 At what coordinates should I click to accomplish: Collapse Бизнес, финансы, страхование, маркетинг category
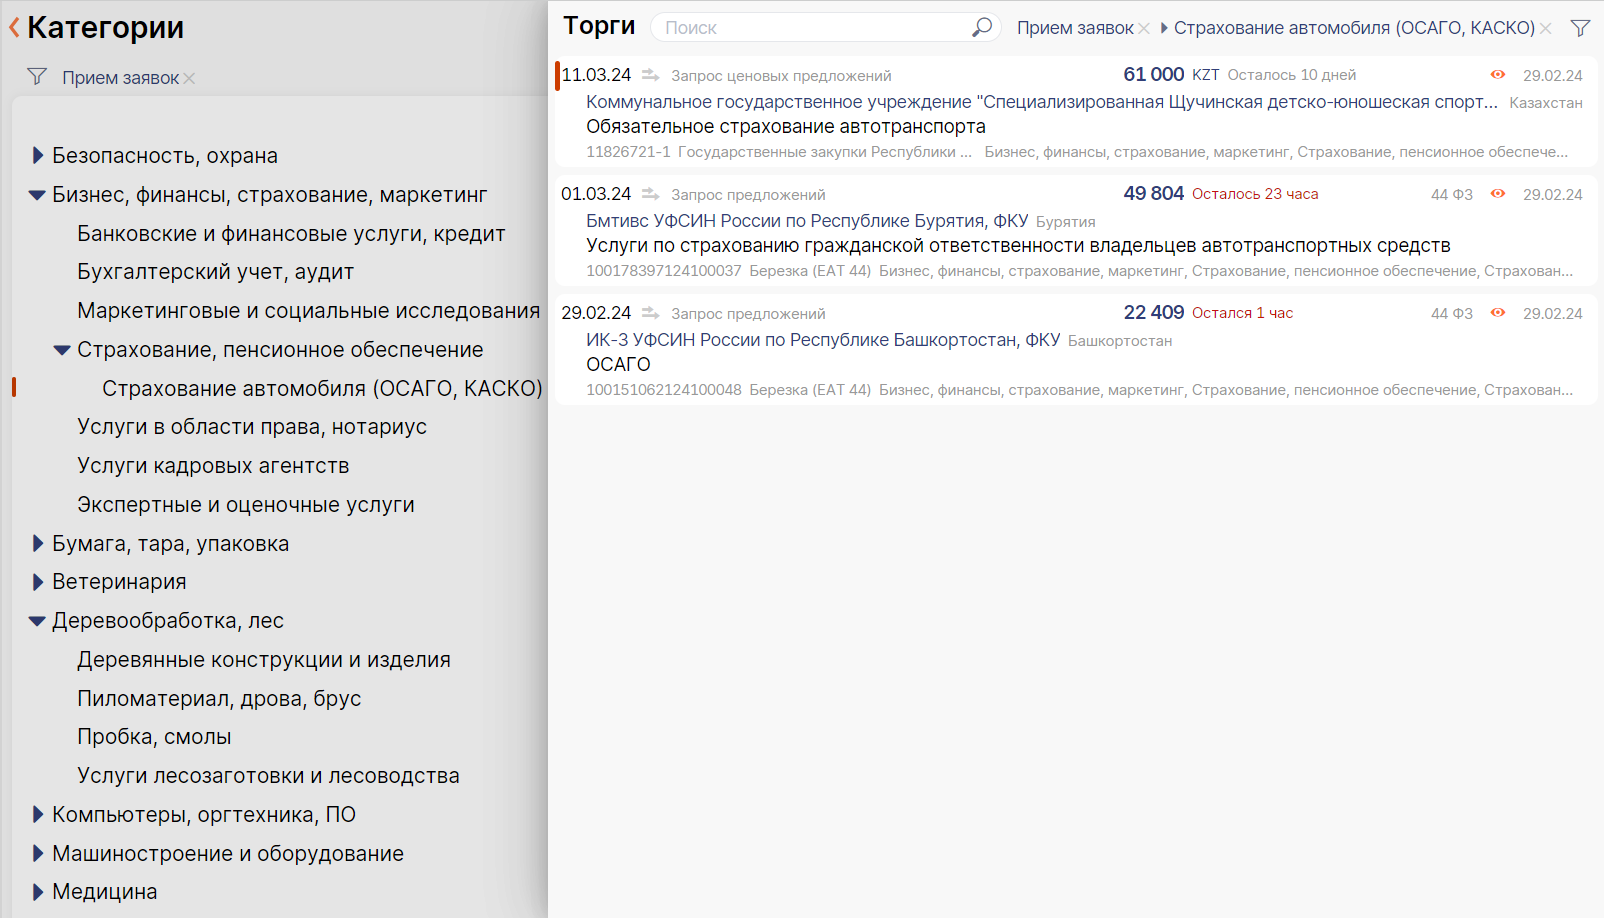coord(37,195)
